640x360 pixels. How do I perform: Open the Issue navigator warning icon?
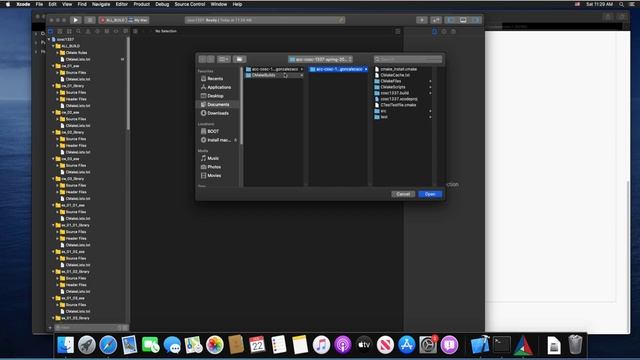pos(88,31)
